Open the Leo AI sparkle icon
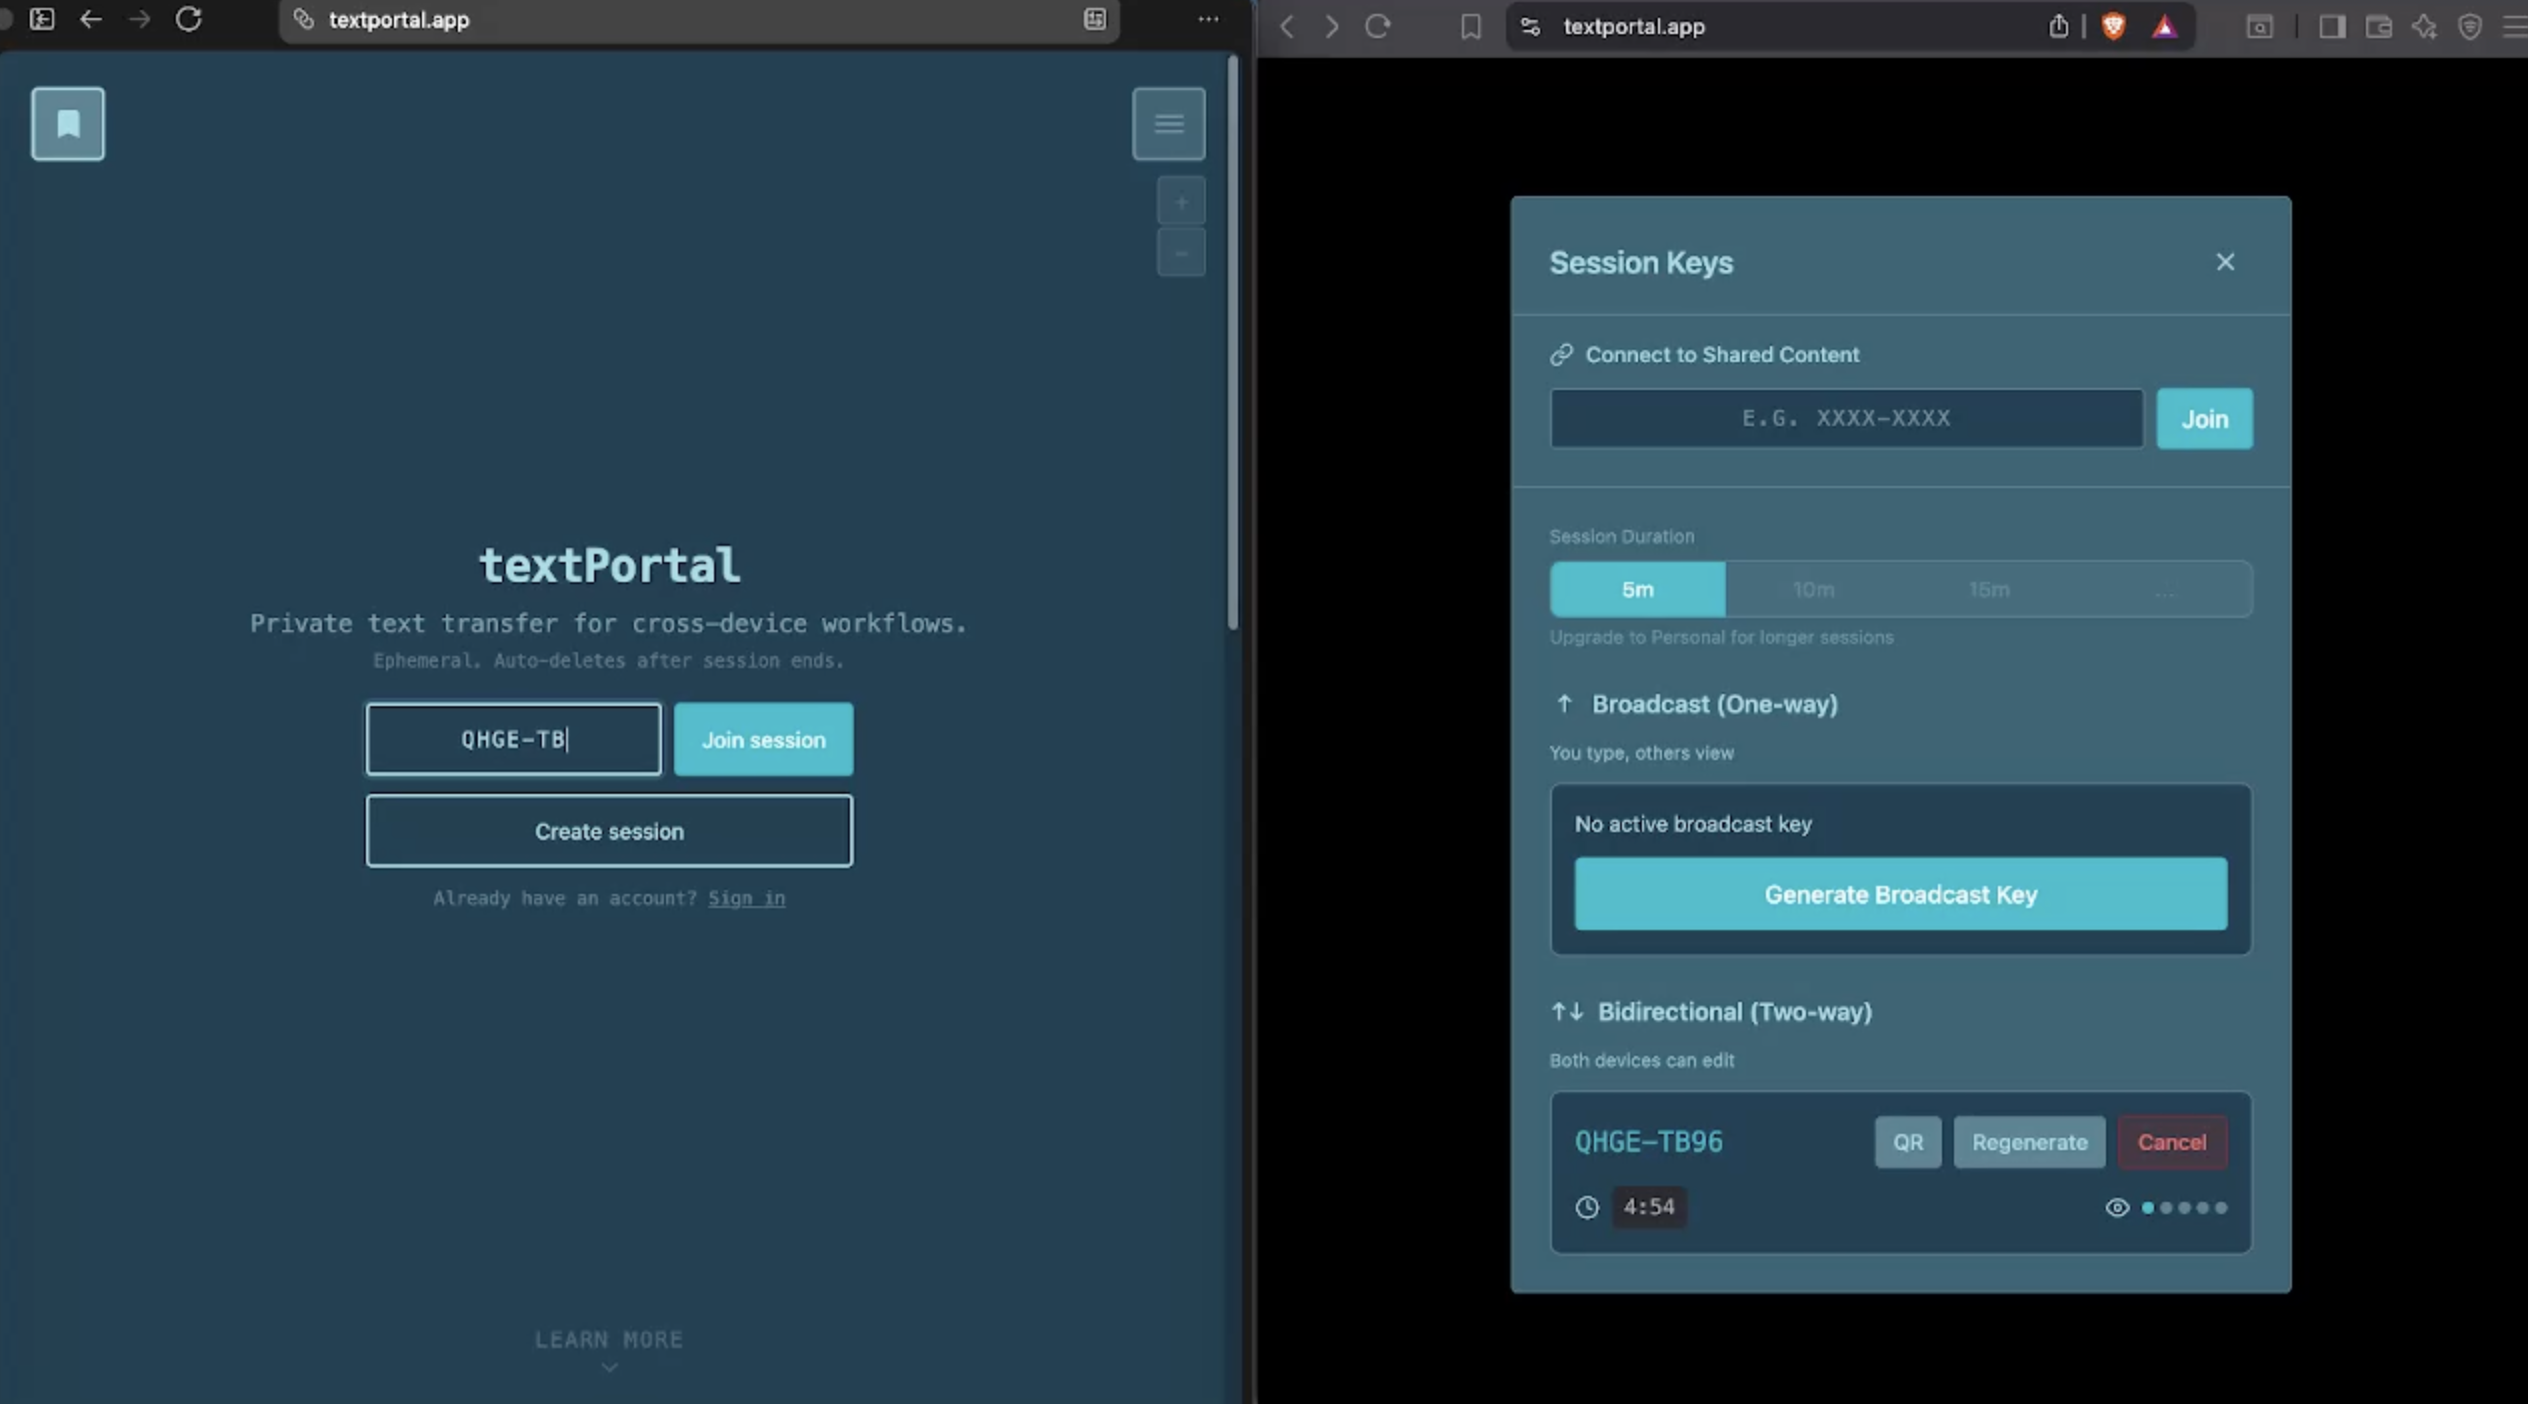This screenshot has width=2528, height=1404. point(2424,27)
